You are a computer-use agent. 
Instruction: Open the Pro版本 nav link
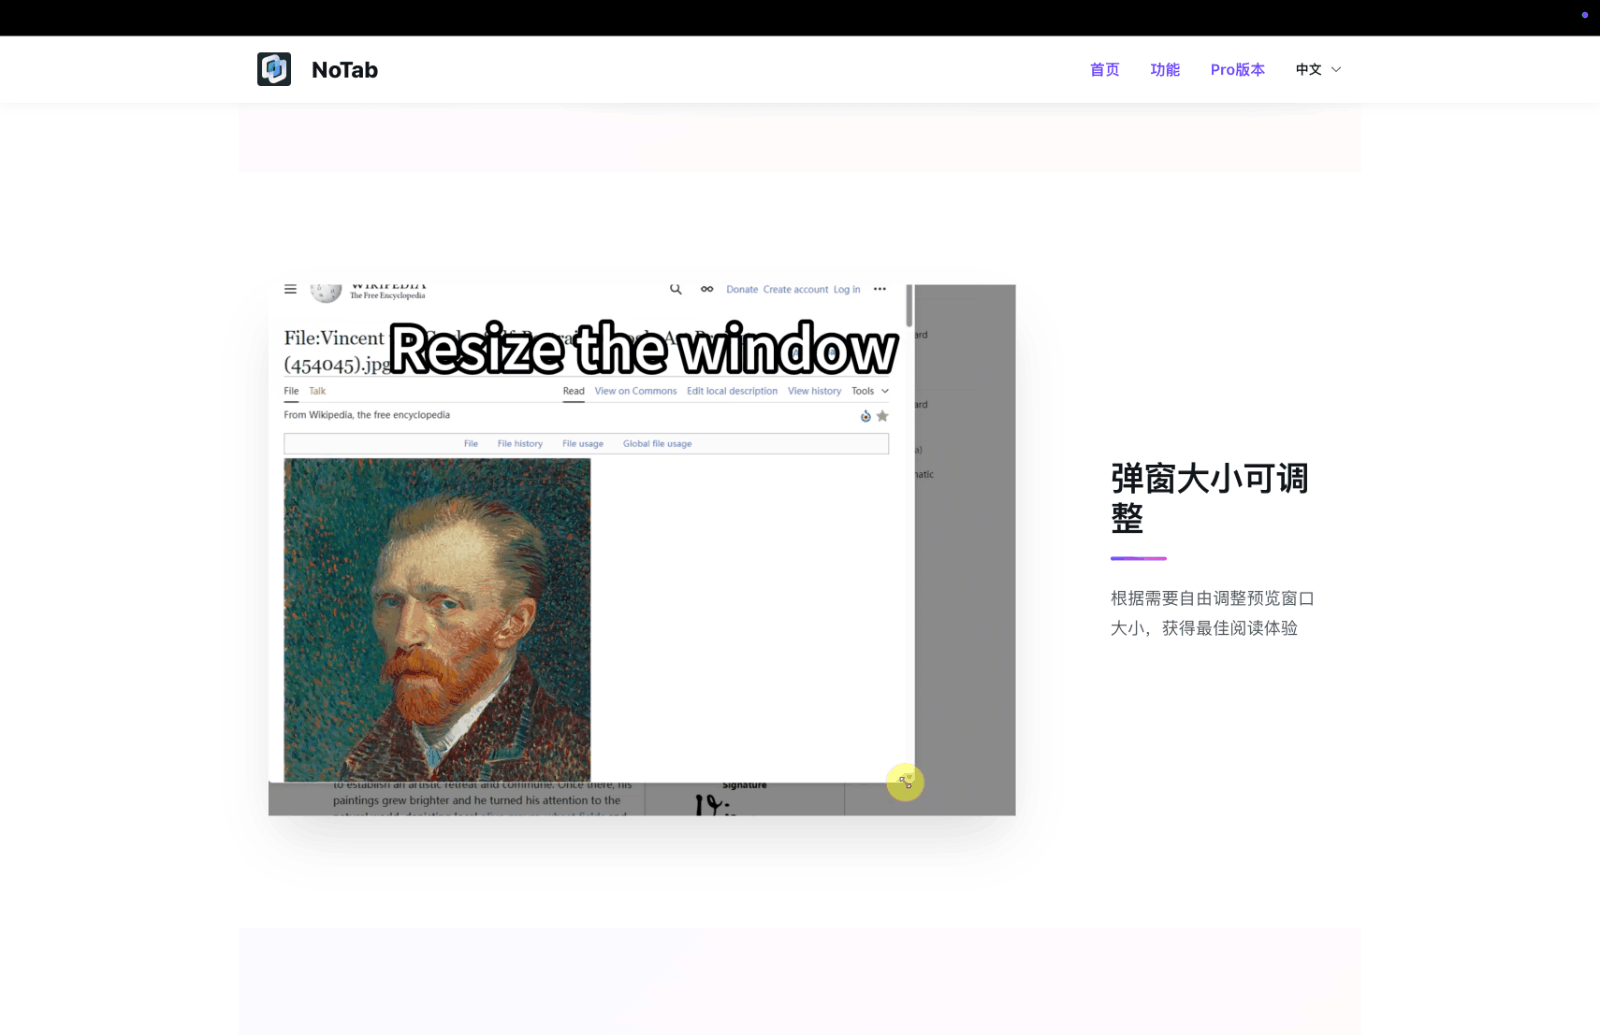tap(1237, 69)
